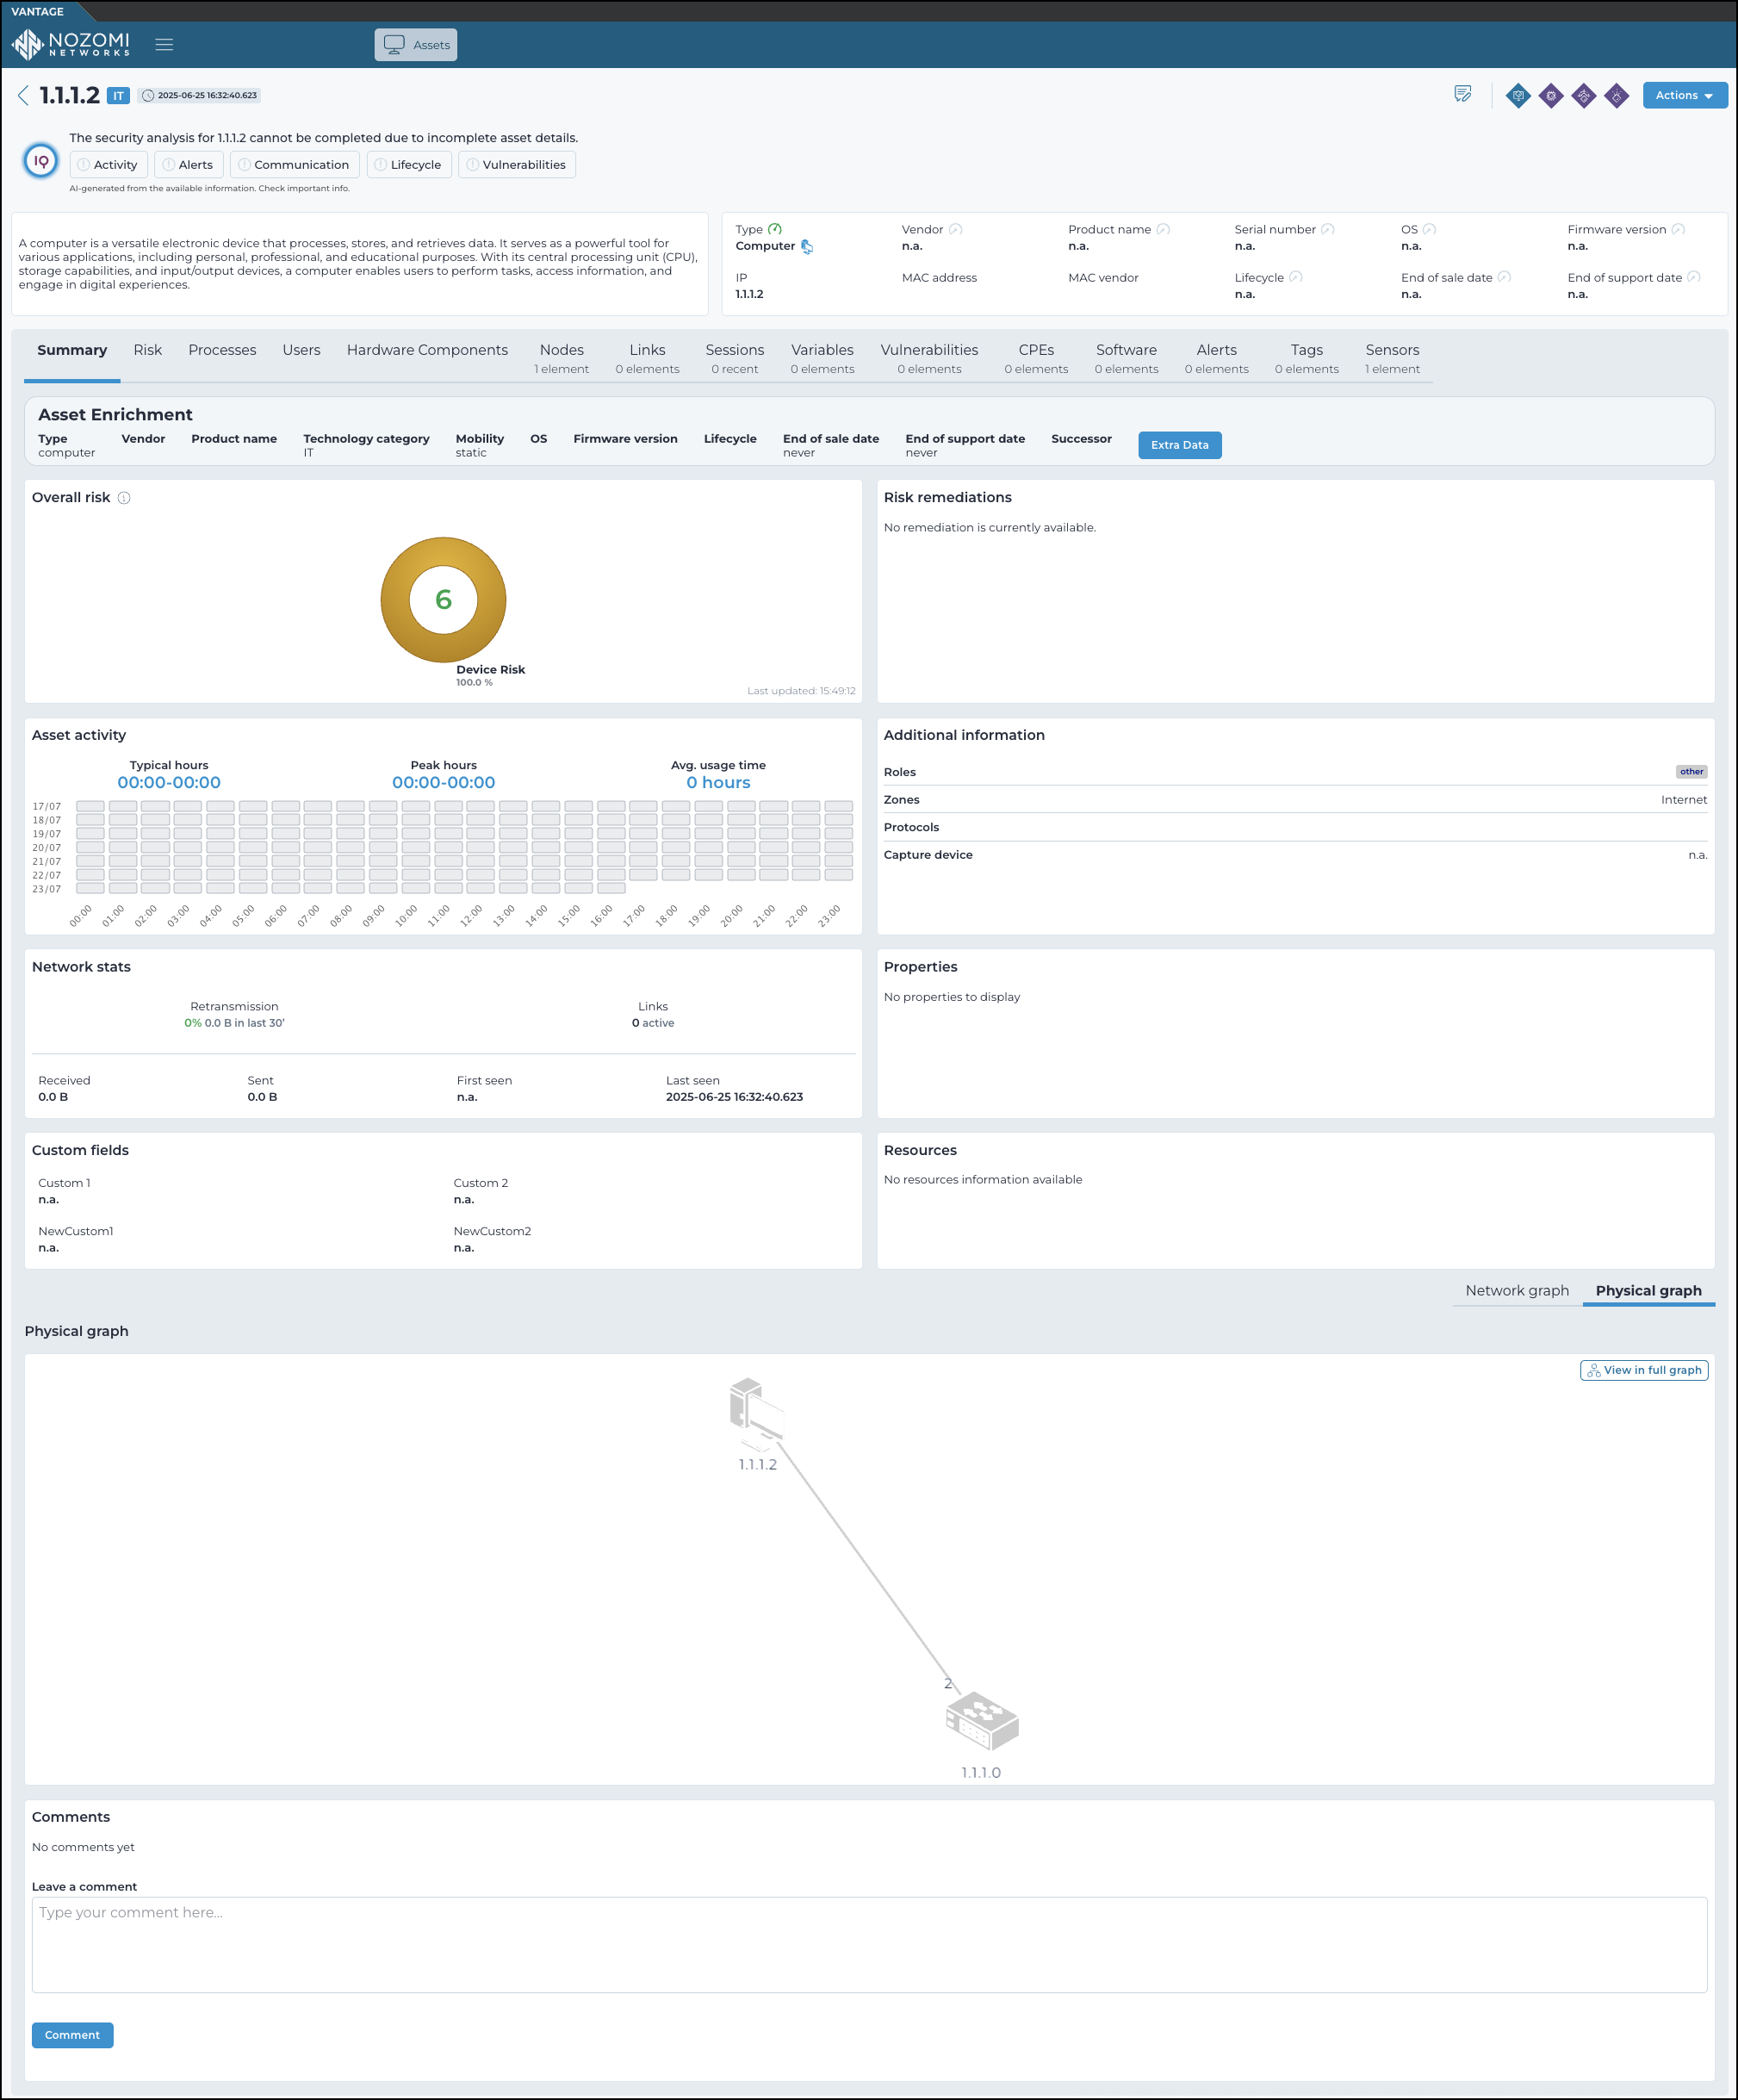Open the Tags tab
This screenshot has width=1738, height=2100.
1306,358
